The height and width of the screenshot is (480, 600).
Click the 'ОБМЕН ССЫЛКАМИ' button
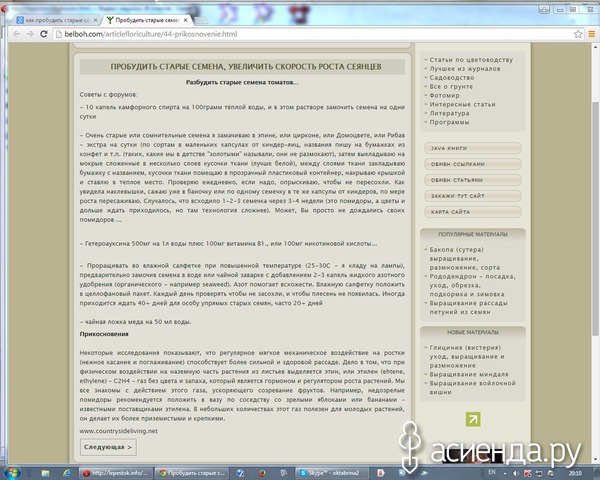(473, 164)
